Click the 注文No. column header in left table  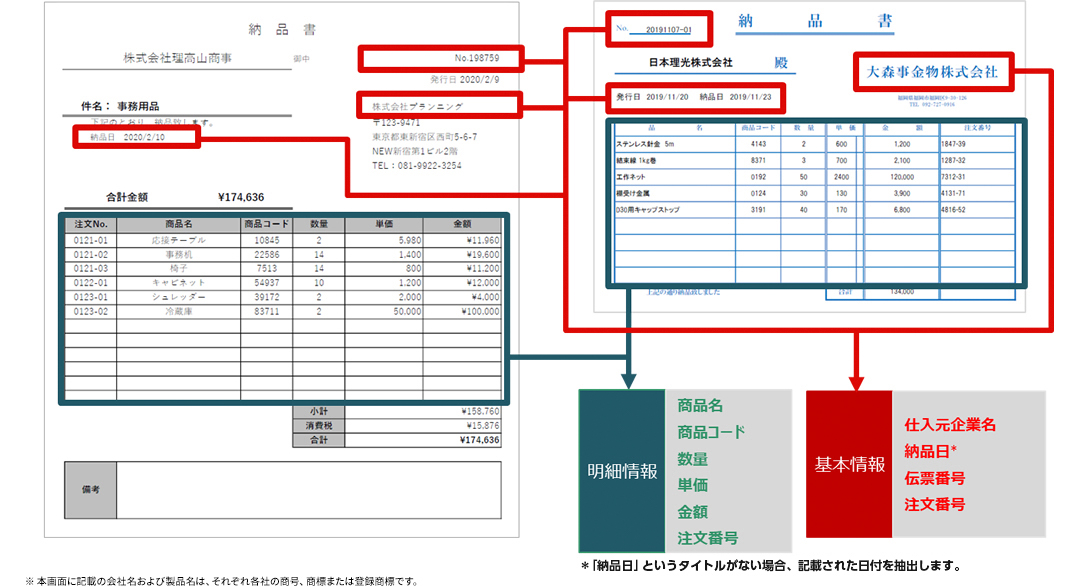click(x=91, y=225)
